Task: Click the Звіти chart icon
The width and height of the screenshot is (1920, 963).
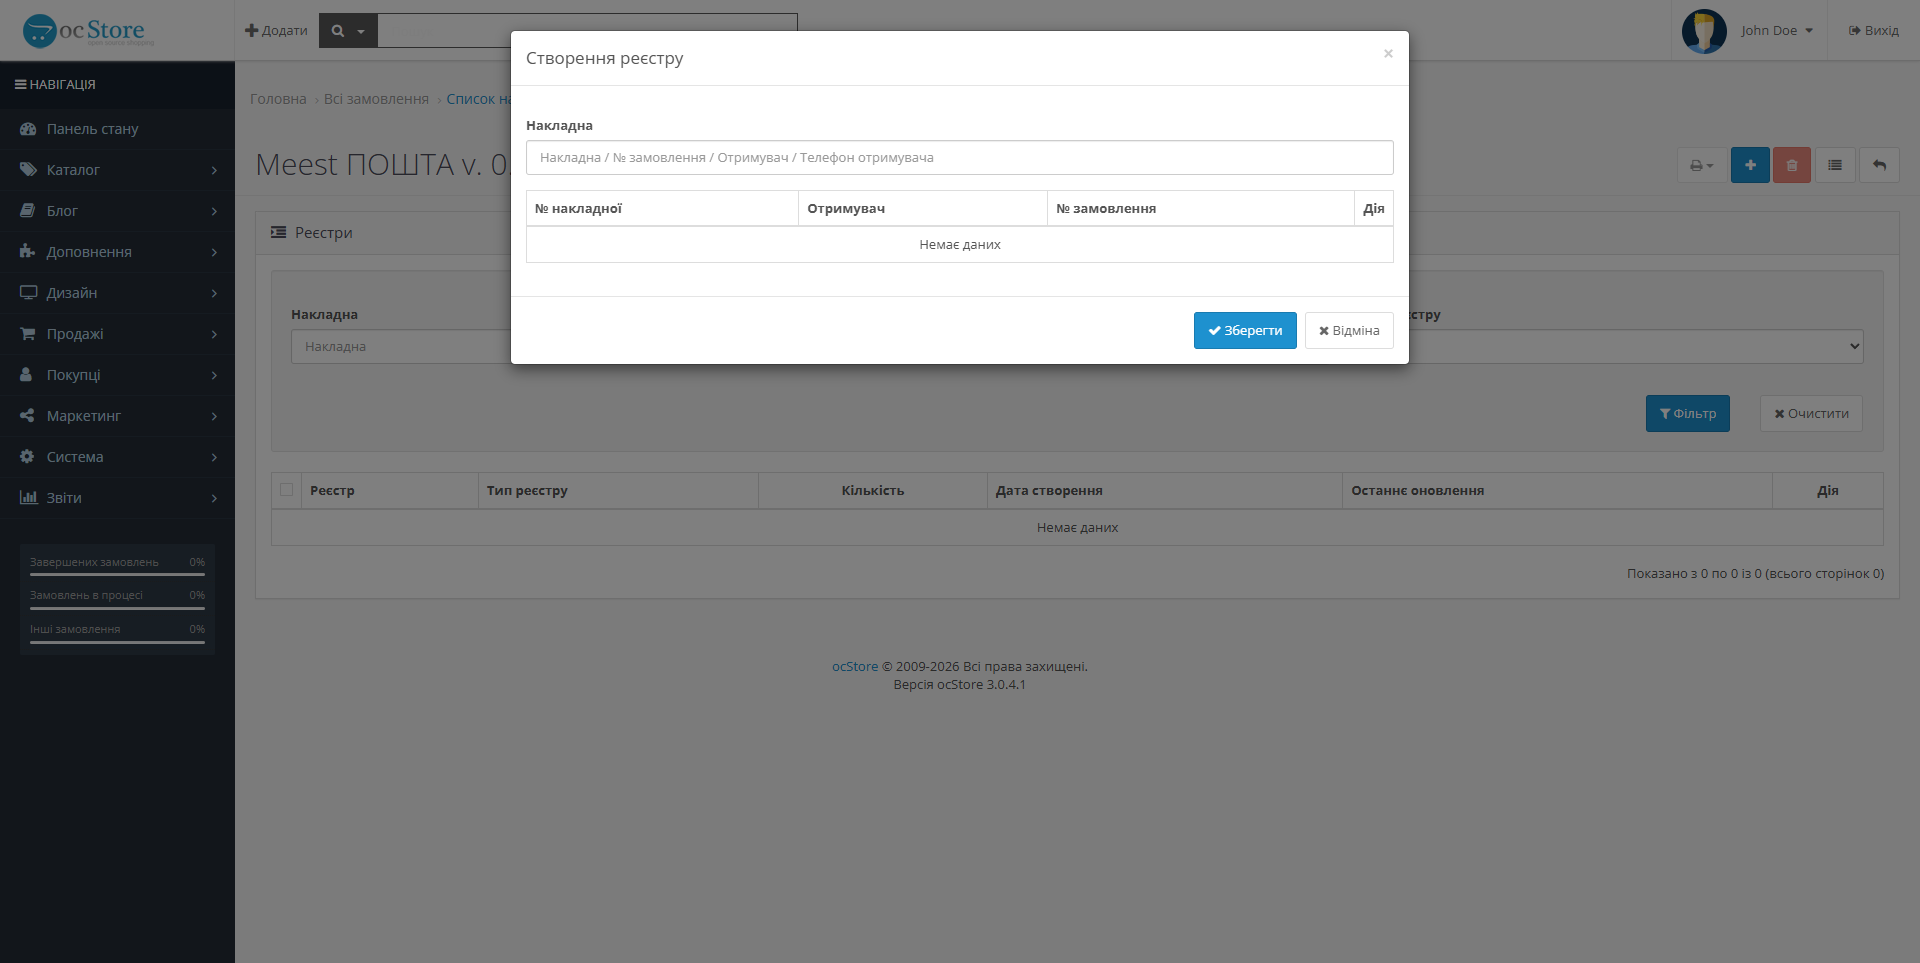Action: tap(28, 498)
